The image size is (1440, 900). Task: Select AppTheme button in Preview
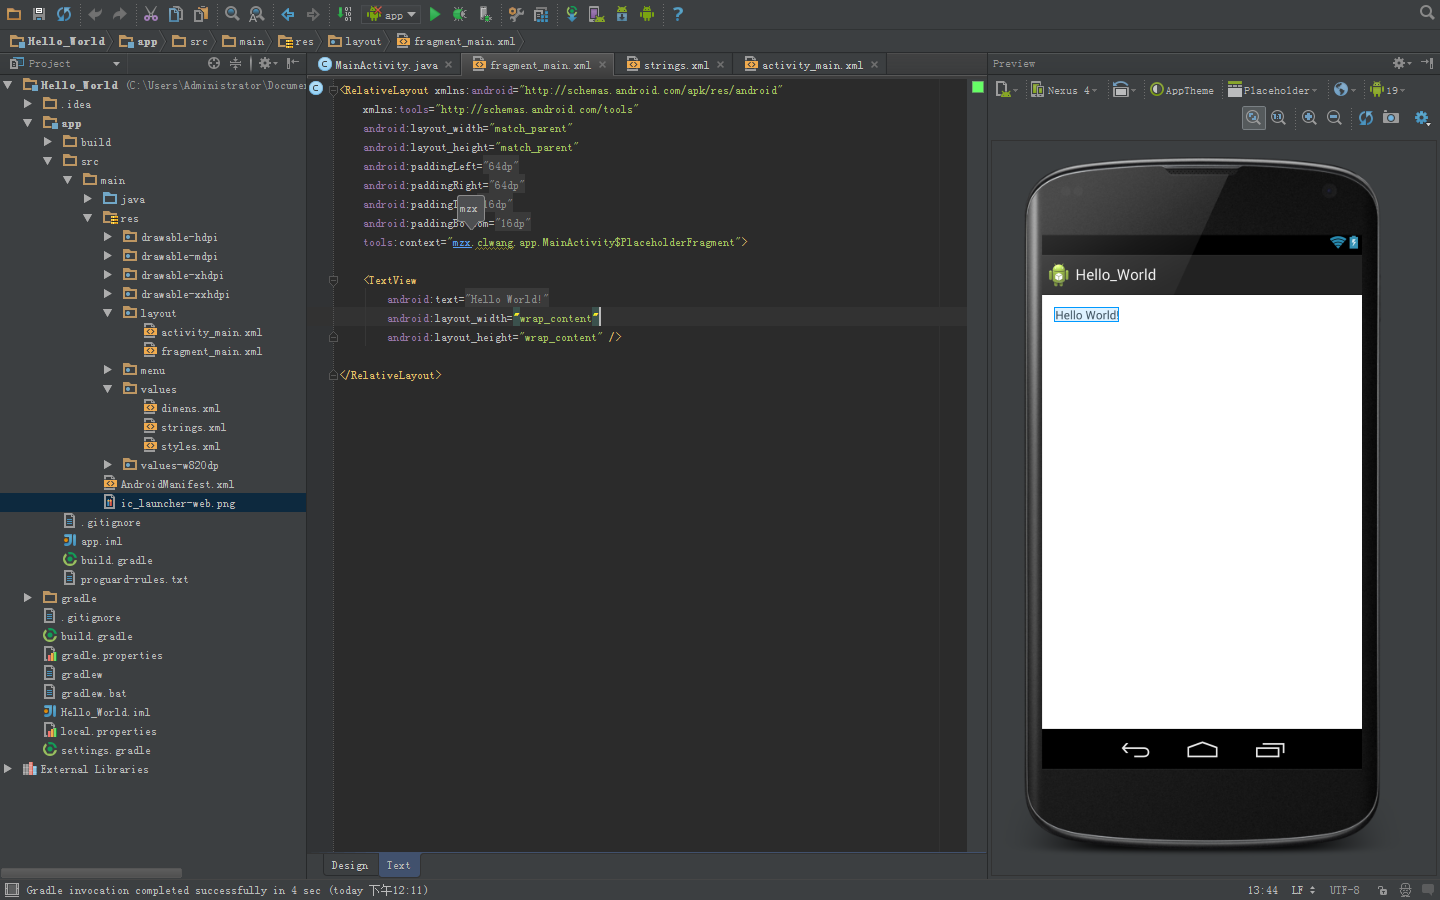click(1182, 90)
